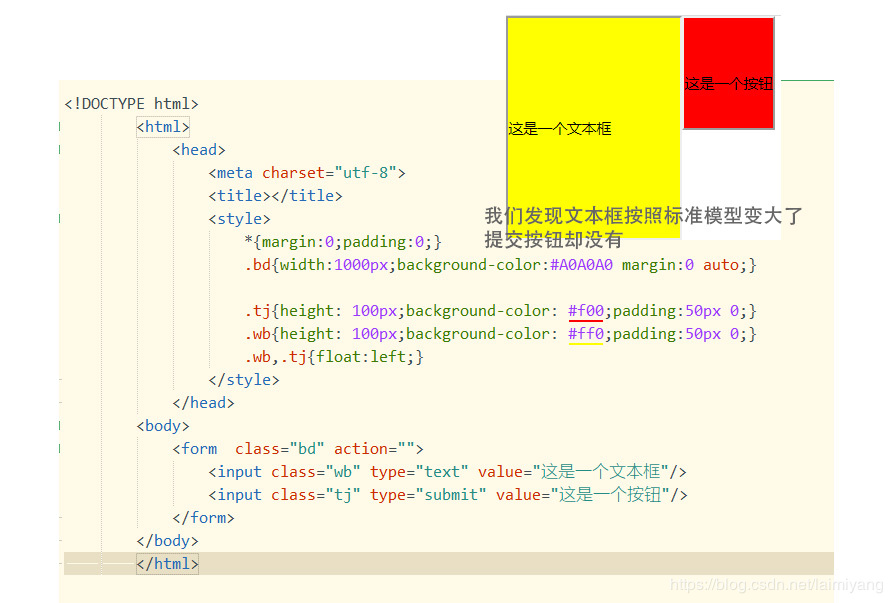This screenshot has height=603, width=893.
Task: Click the #f00 color value
Action: pos(585,311)
